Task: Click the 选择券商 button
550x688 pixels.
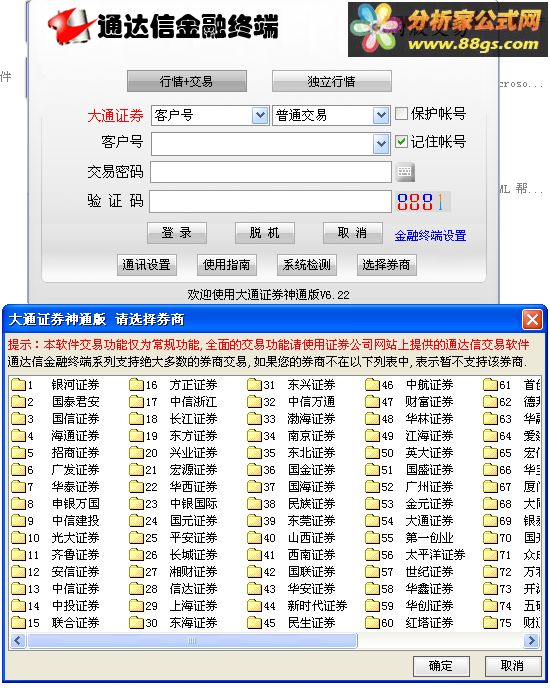Action: click(x=386, y=265)
